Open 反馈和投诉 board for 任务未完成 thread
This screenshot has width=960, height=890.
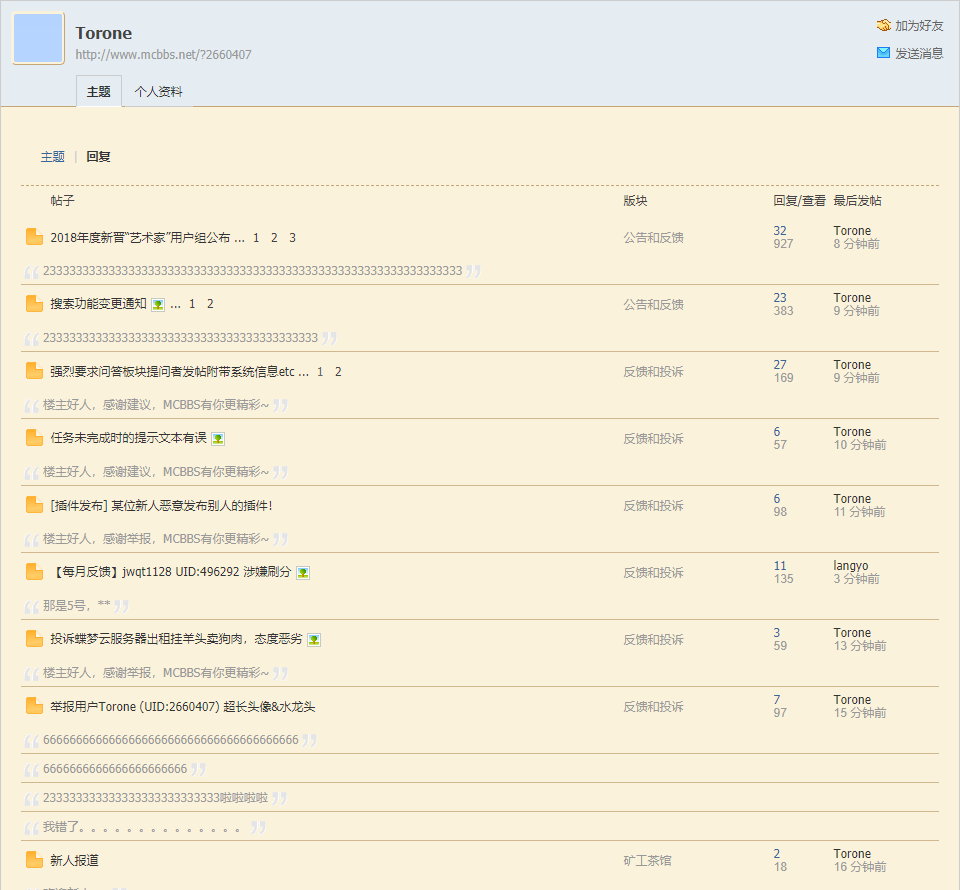click(653, 438)
